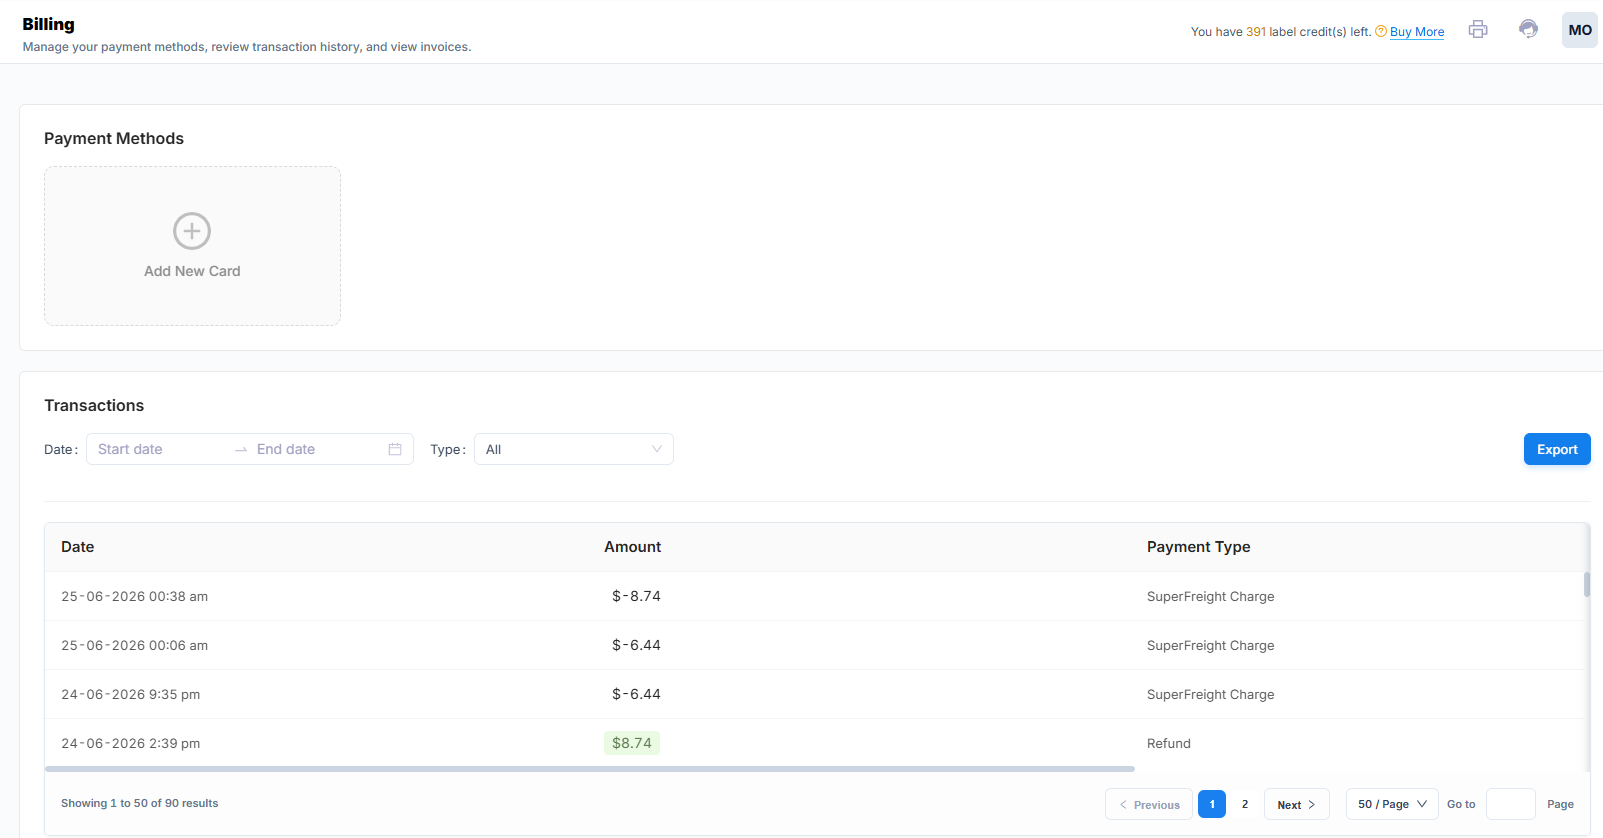Click the Transactions section heading

coord(94,405)
